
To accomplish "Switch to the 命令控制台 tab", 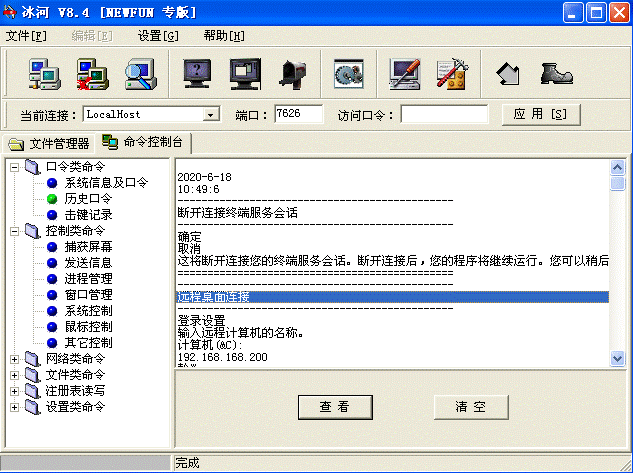I will click(143, 142).
